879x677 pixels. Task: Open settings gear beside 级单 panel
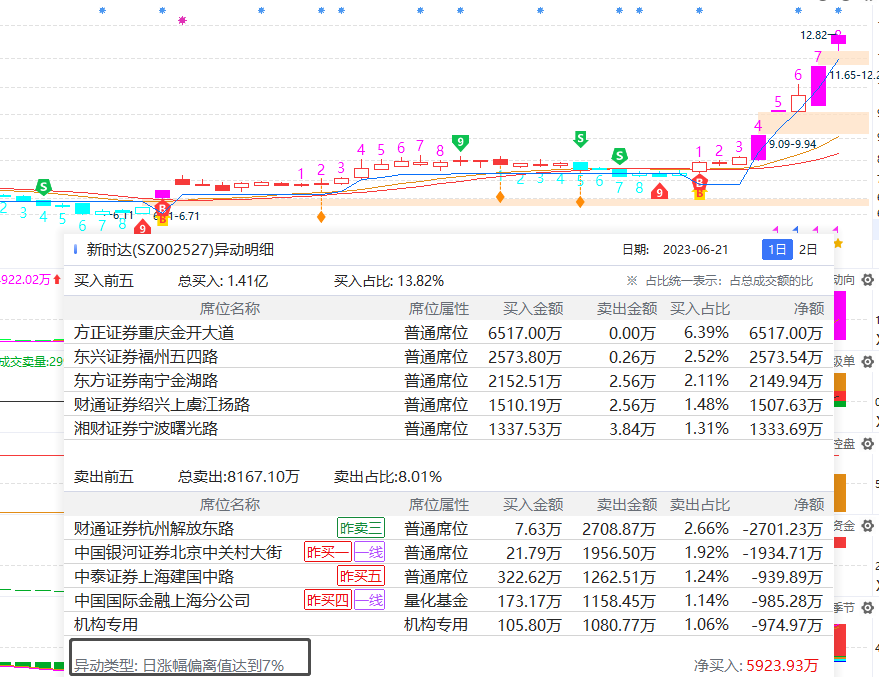coord(867,361)
